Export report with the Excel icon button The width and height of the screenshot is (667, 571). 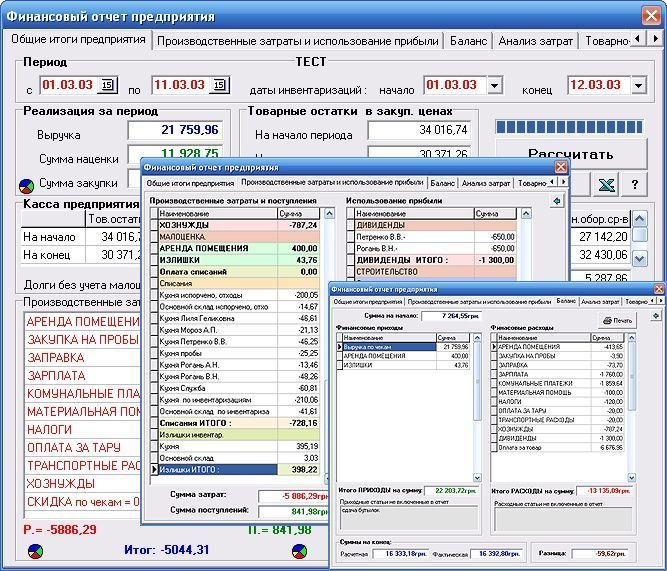pos(606,185)
